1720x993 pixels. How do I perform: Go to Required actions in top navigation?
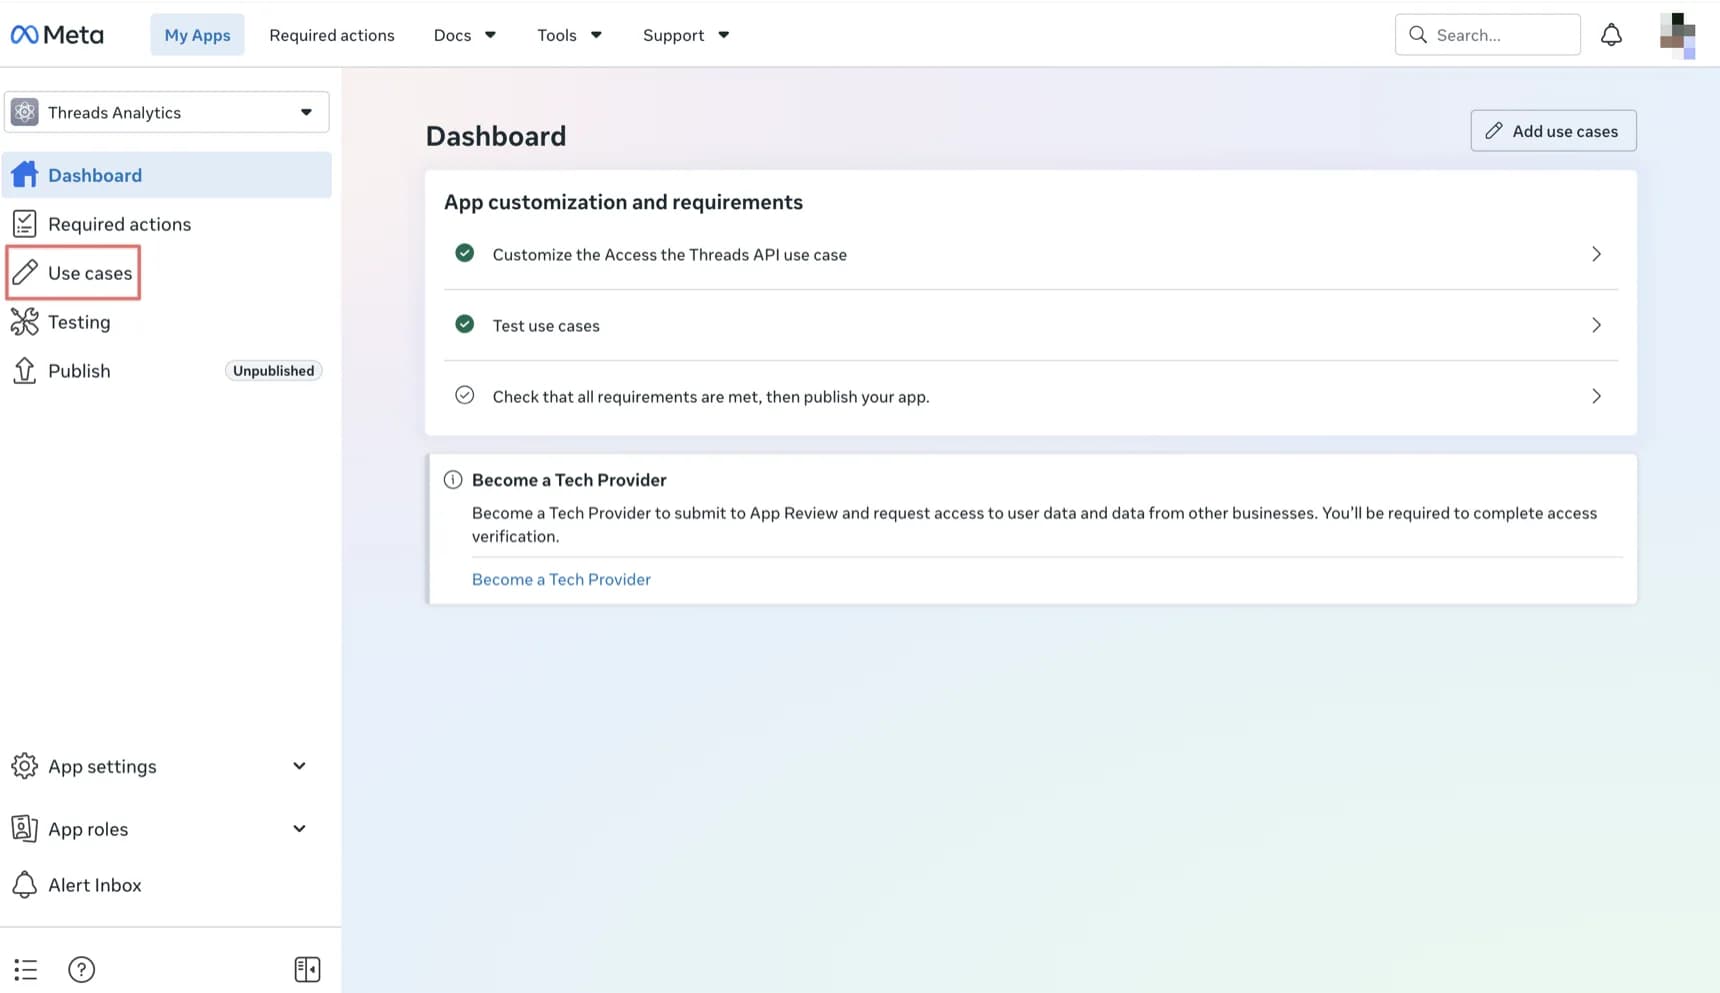pos(332,35)
